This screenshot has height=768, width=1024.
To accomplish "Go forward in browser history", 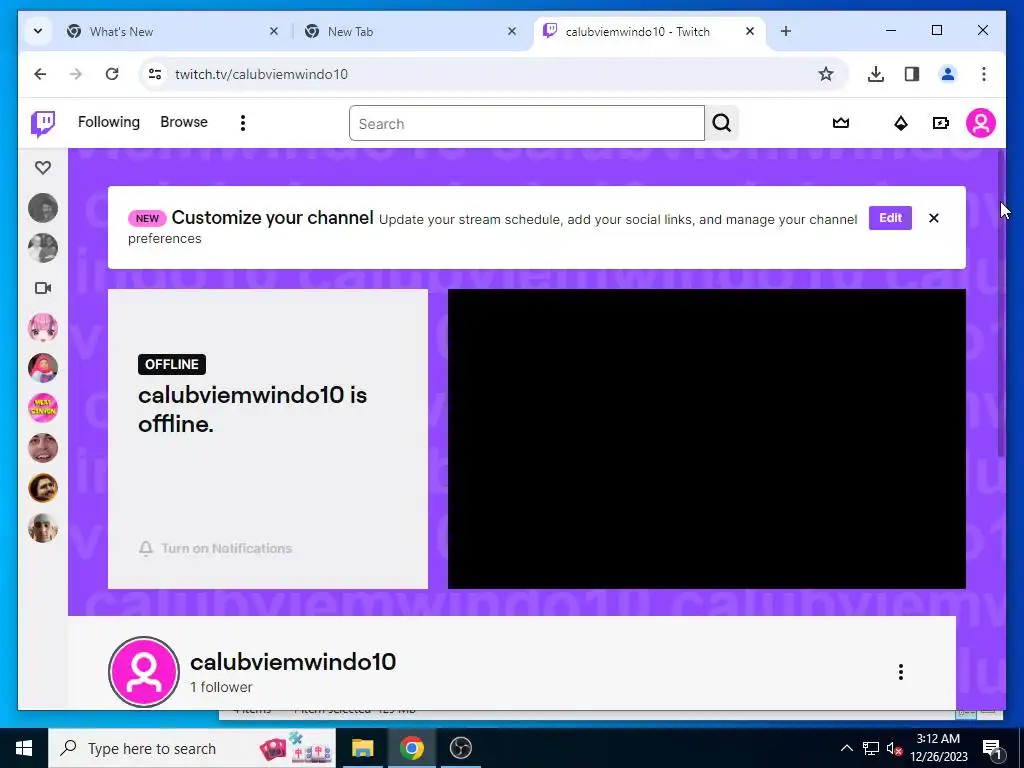I will pos(76,74).
